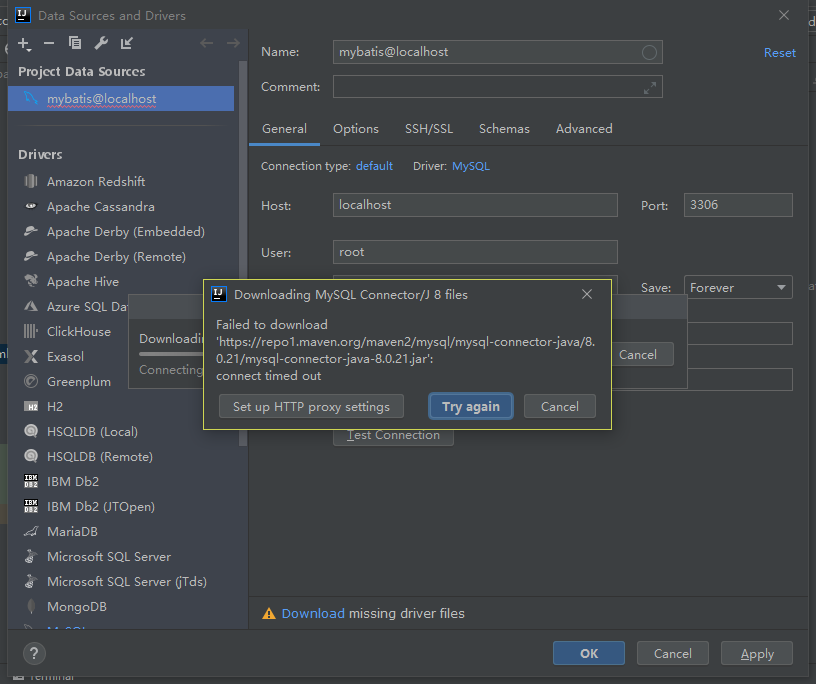Click the driver list scrollbar

243,254
